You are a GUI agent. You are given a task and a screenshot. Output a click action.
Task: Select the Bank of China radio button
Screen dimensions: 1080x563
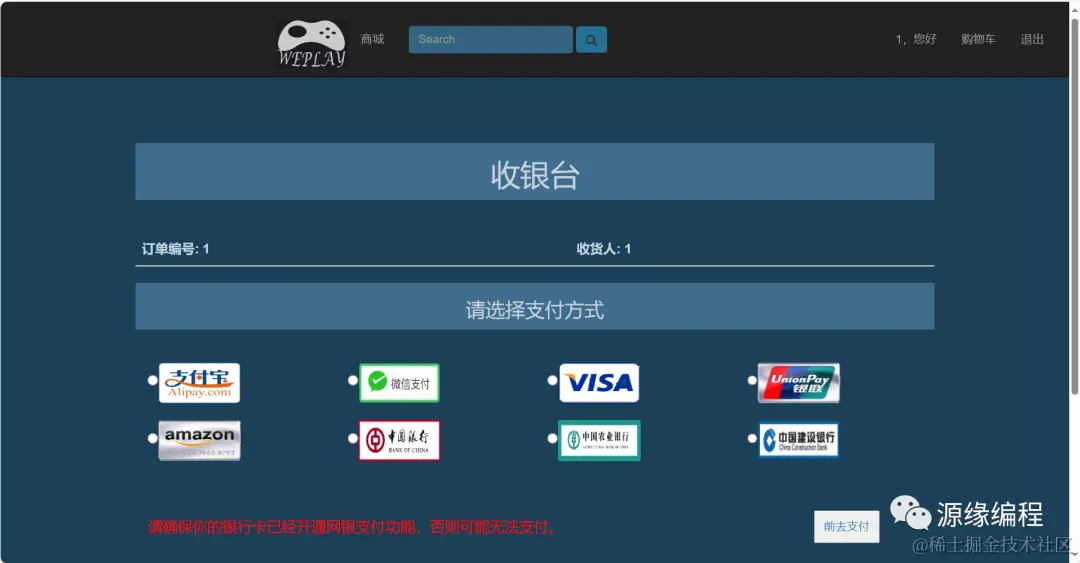353,438
